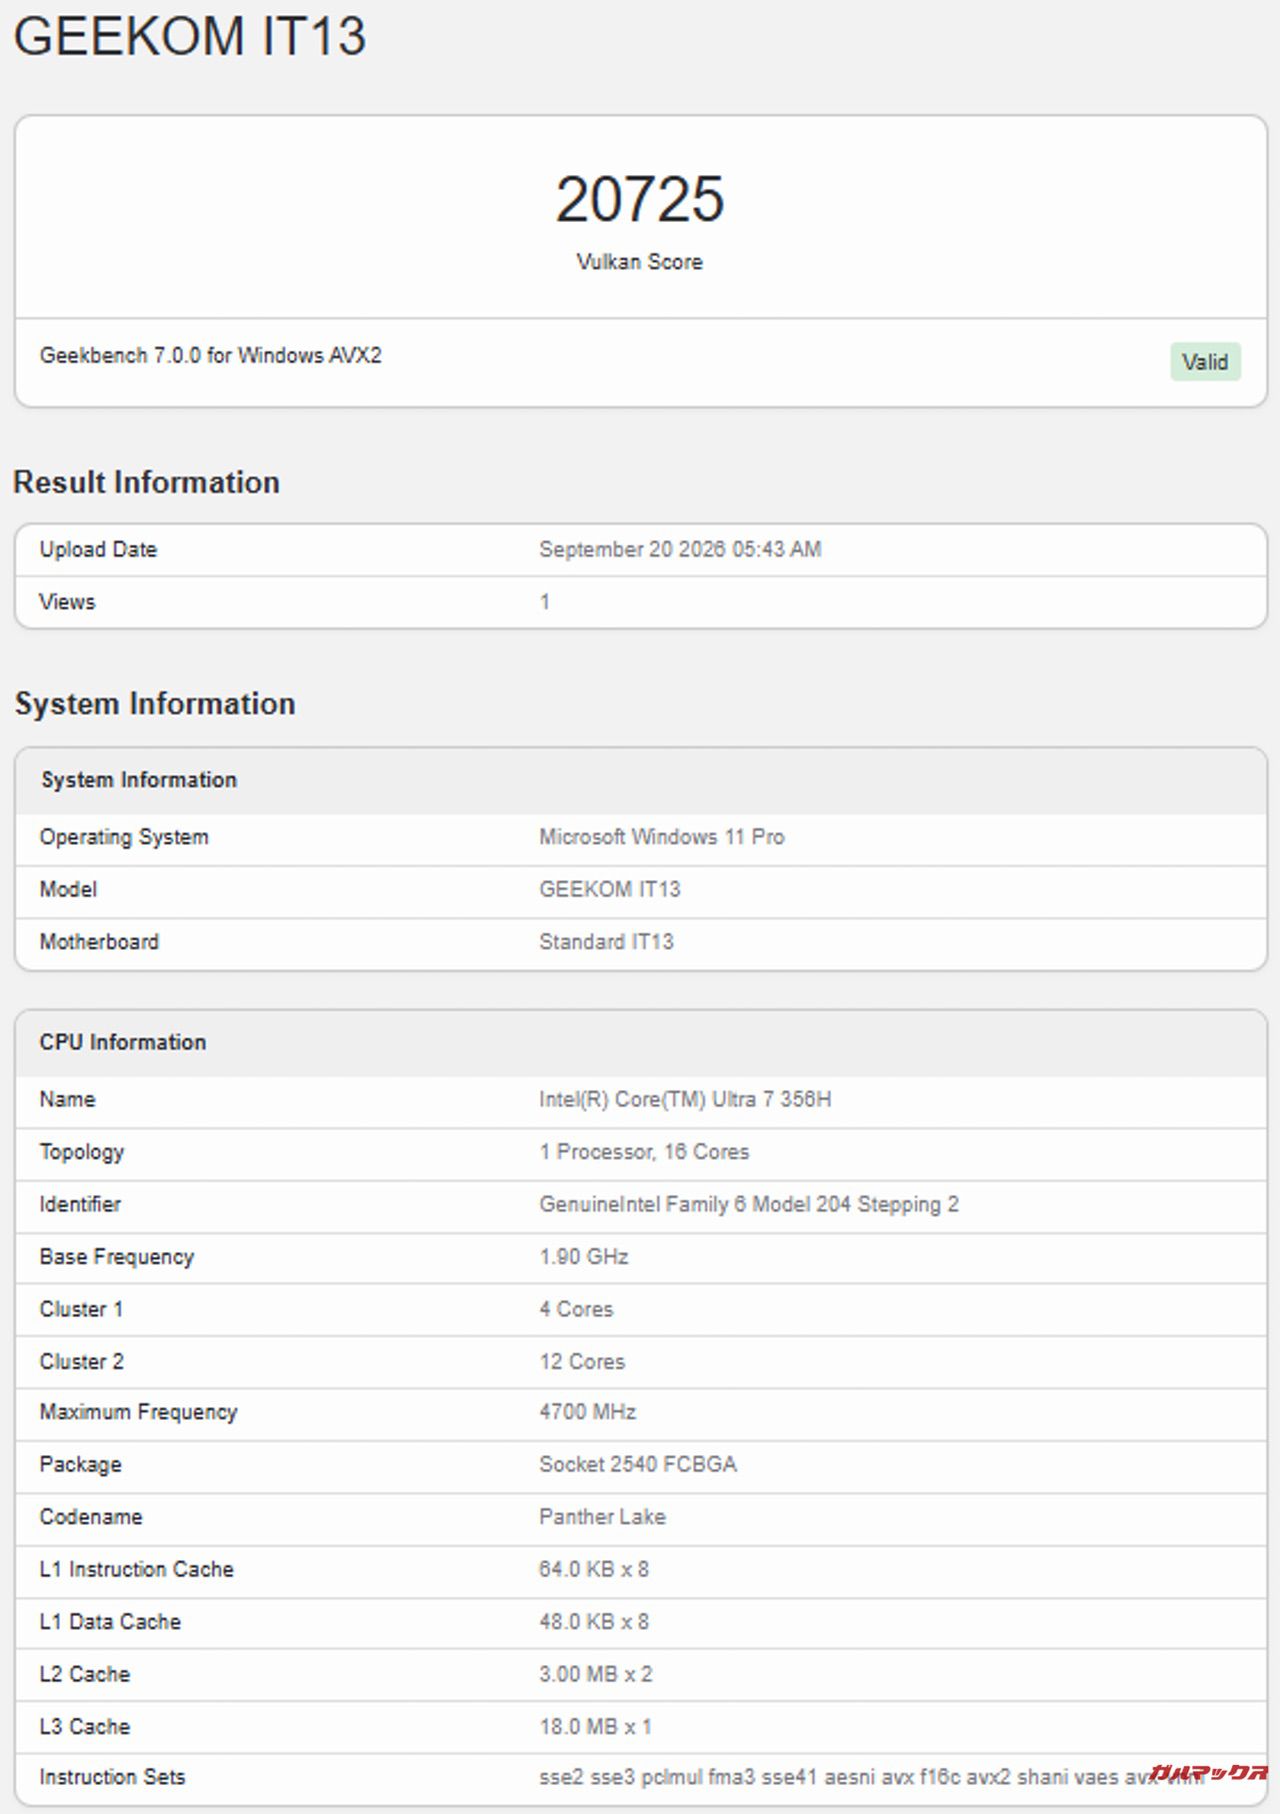The height and width of the screenshot is (1814, 1280).
Task: Click the L1 Instruction Cache label
Action: [137, 1569]
